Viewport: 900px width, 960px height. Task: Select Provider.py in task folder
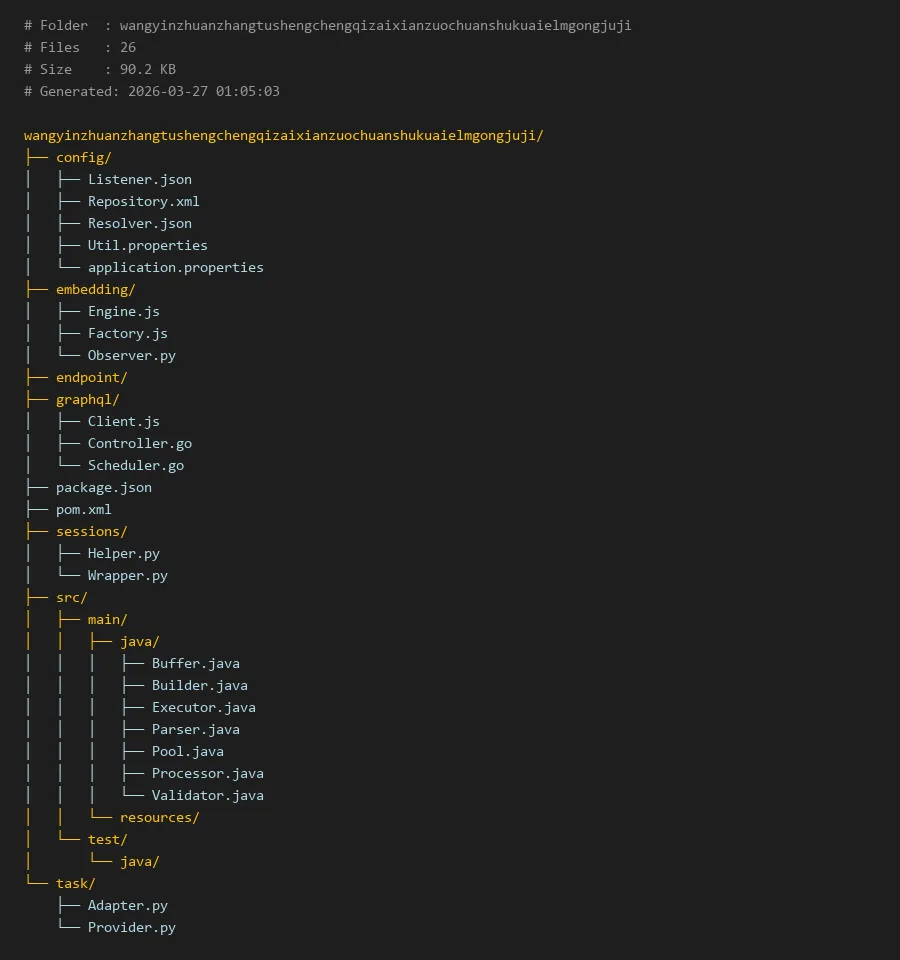point(131,927)
